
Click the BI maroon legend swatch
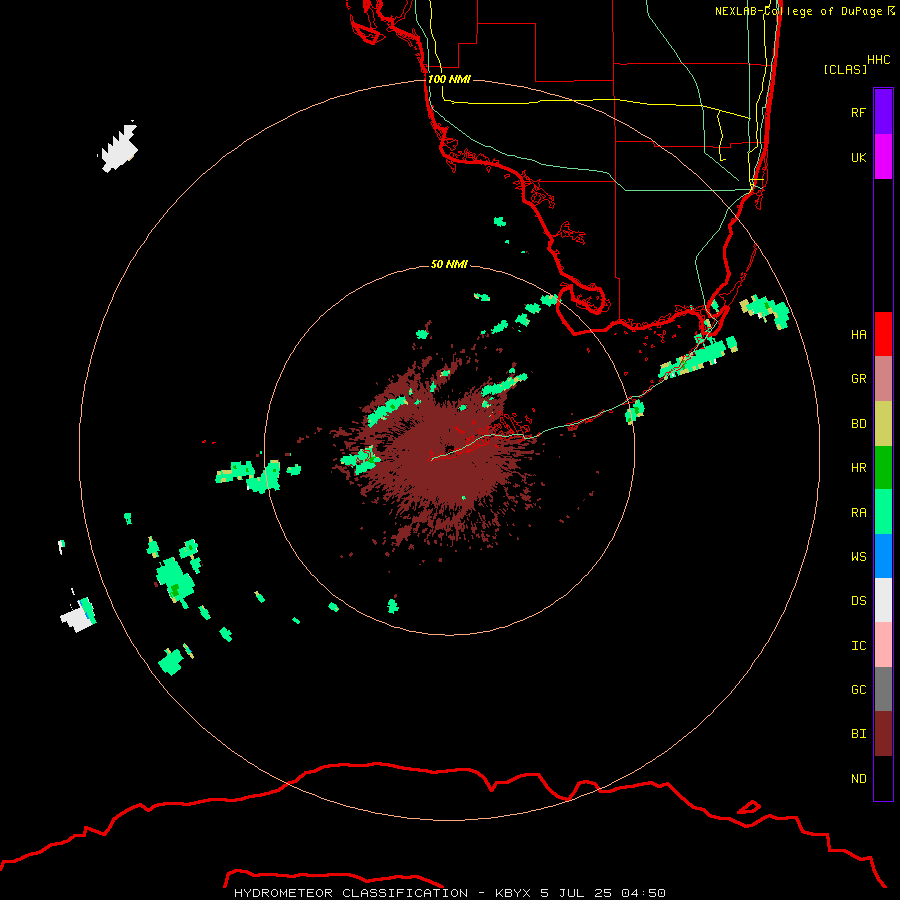point(883,734)
